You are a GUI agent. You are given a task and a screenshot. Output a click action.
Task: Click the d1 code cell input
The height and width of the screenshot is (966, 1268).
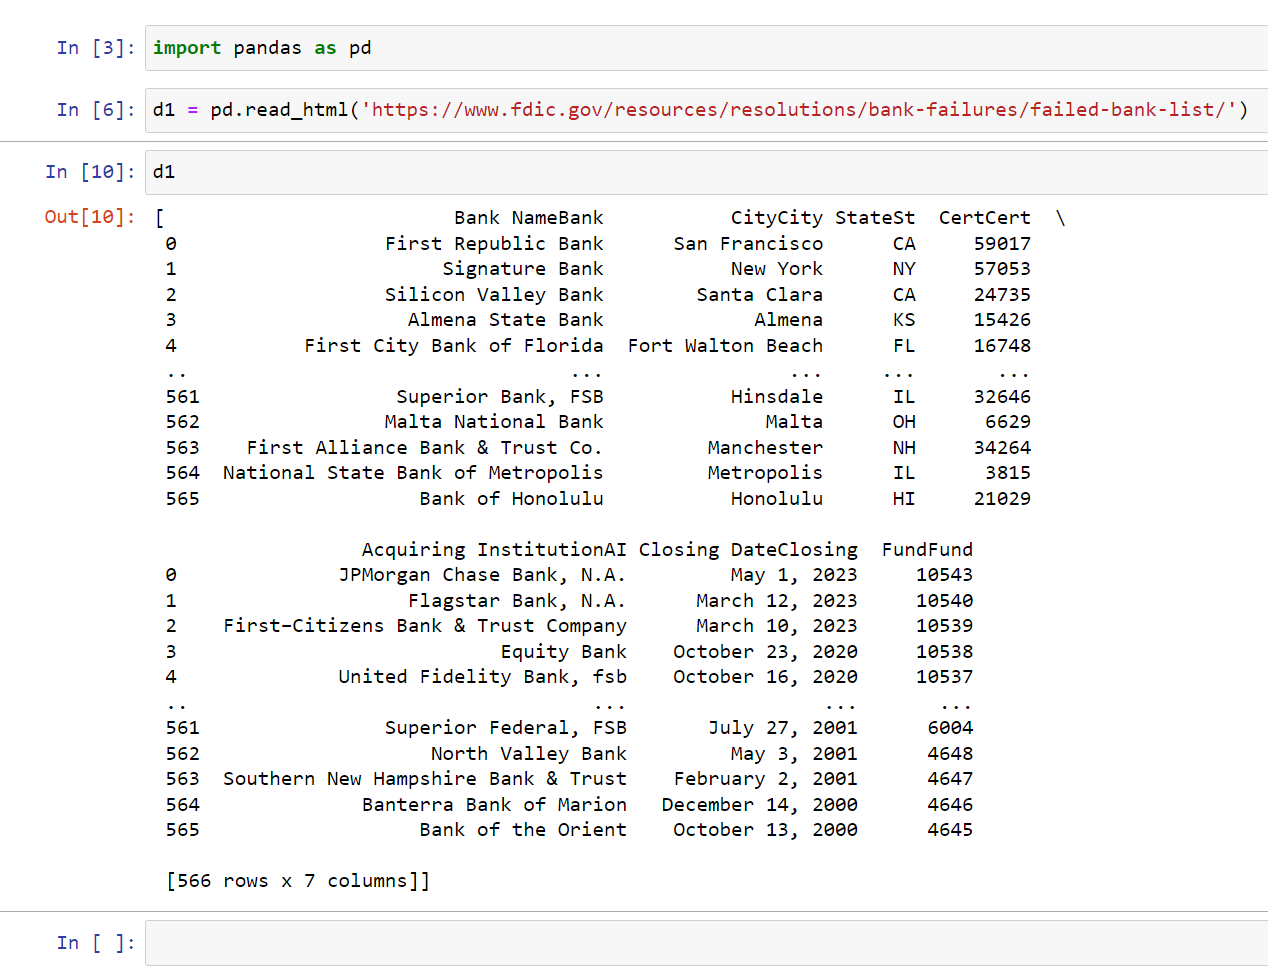[706, 172]
